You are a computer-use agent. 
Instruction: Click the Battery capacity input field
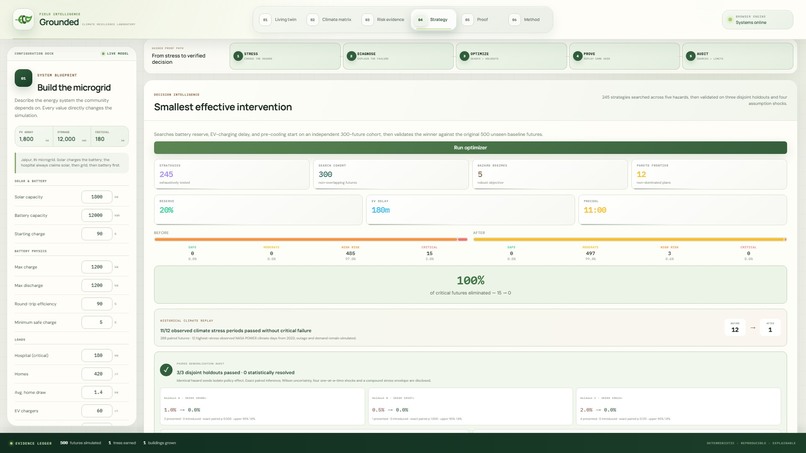97,215
